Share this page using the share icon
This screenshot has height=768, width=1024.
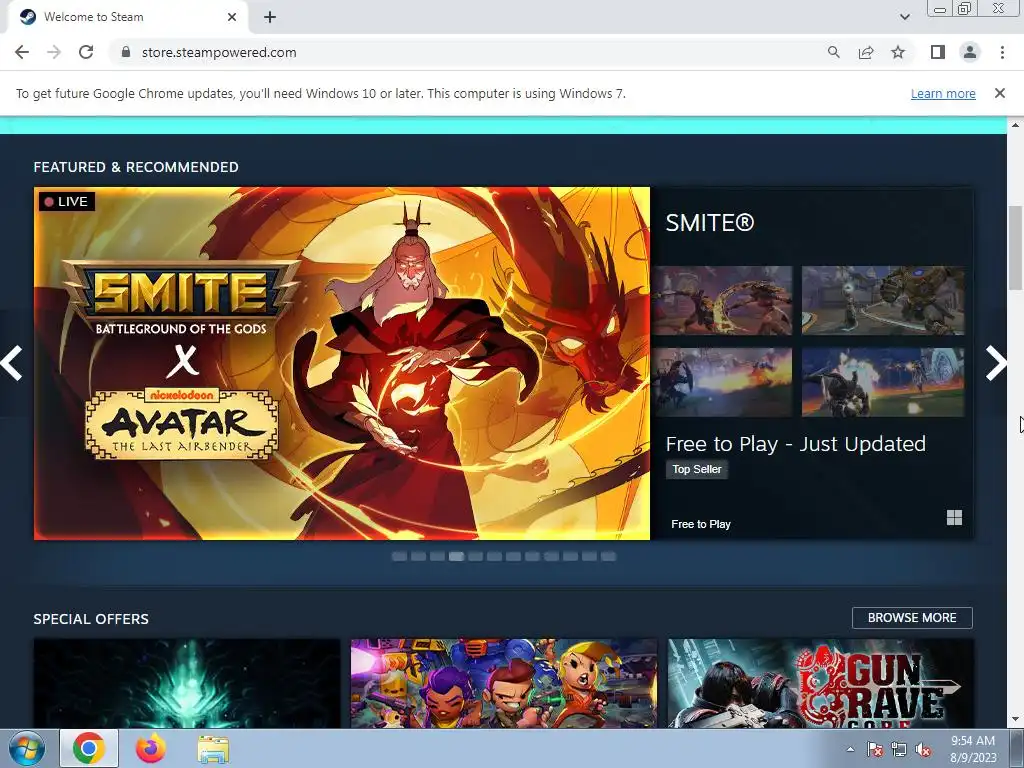click(x=866, y=52)
